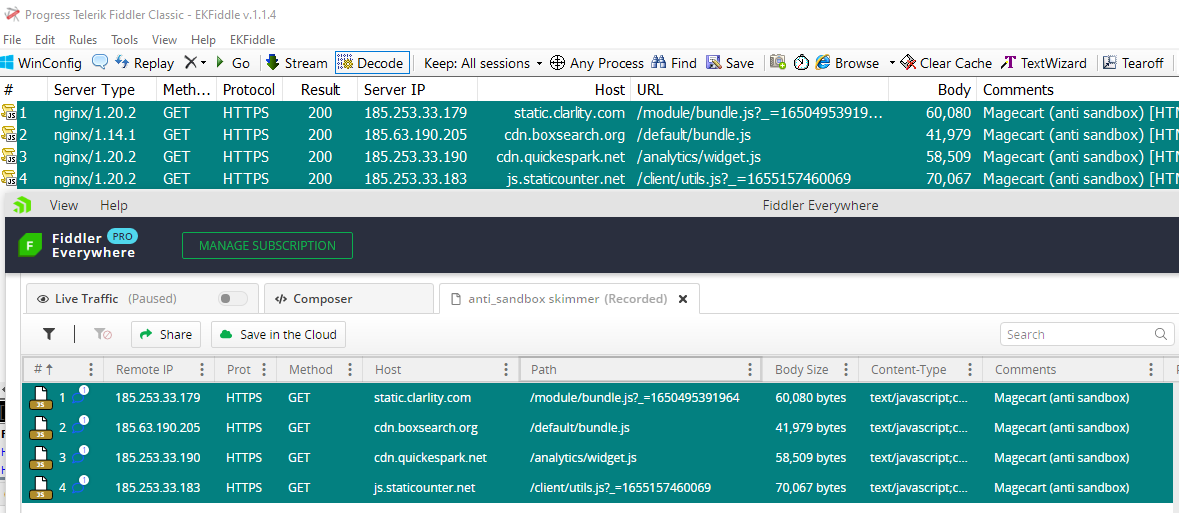1179x513 pixels.
Task: Open the File menu in Fiddler Classic
Action: point(12,40)
